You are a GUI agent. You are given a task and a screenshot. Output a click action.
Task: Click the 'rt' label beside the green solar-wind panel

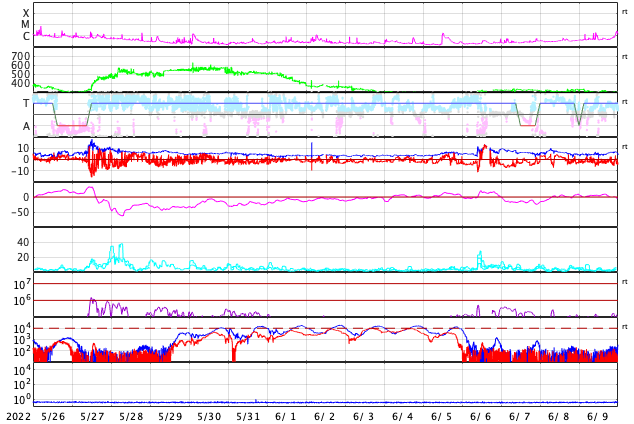624,57
